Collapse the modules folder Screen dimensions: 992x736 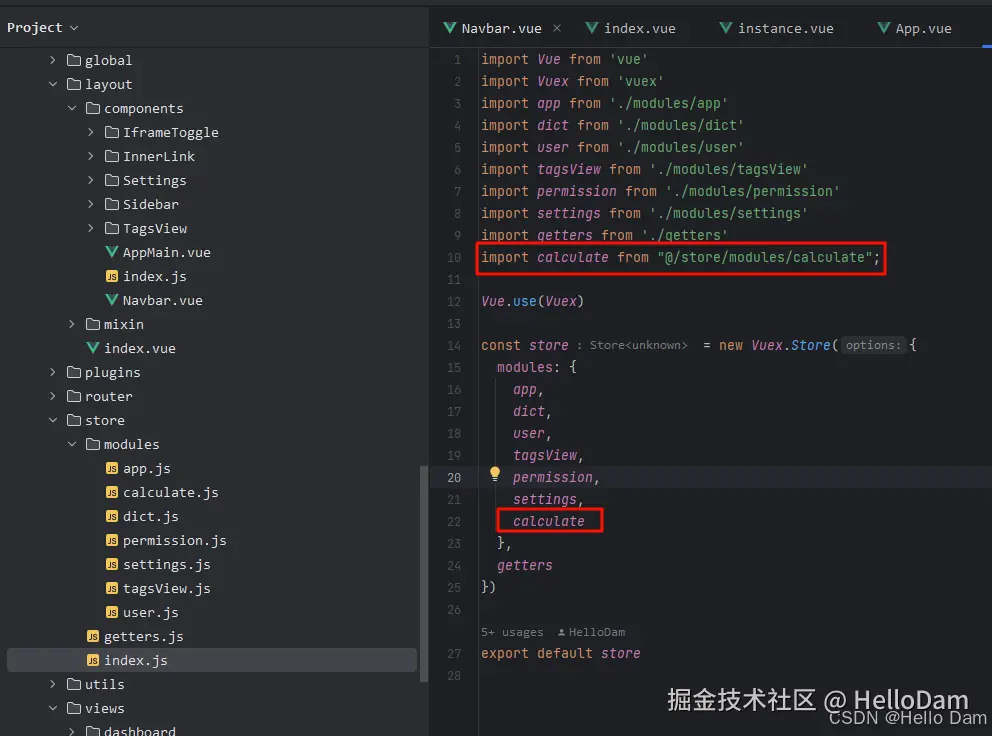click(x=72, y=444)
